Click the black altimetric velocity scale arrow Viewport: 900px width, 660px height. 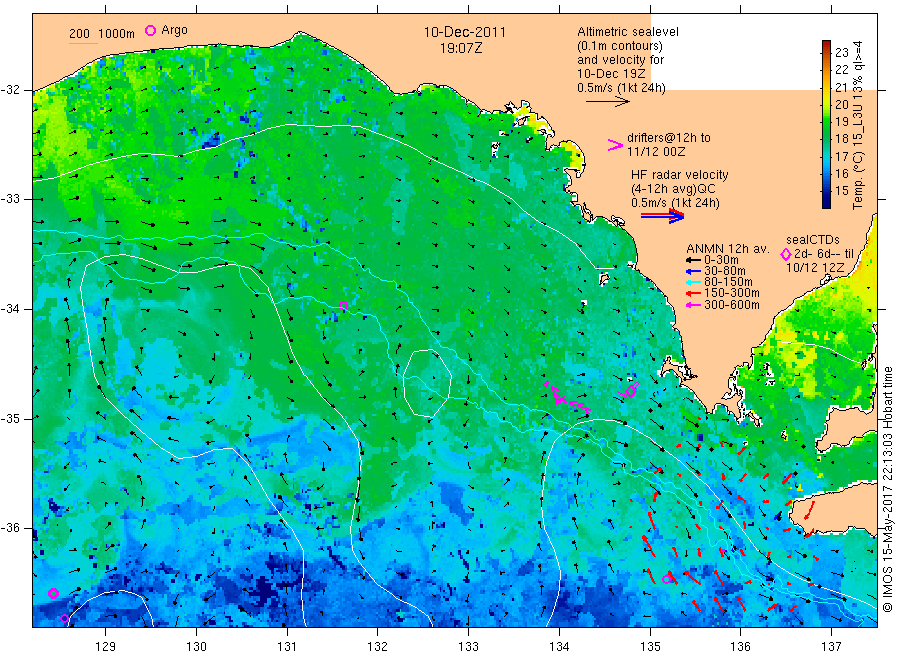(608, 102)
